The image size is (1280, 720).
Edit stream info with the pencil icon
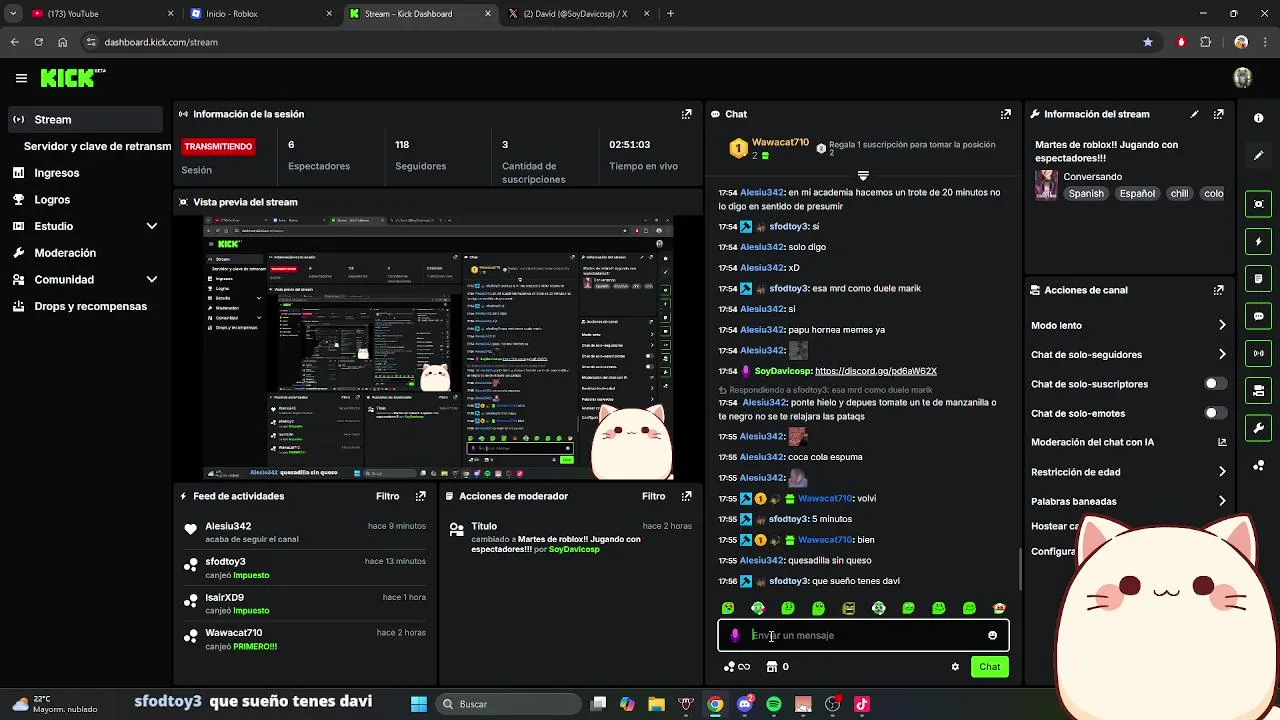pos(1194,114)
